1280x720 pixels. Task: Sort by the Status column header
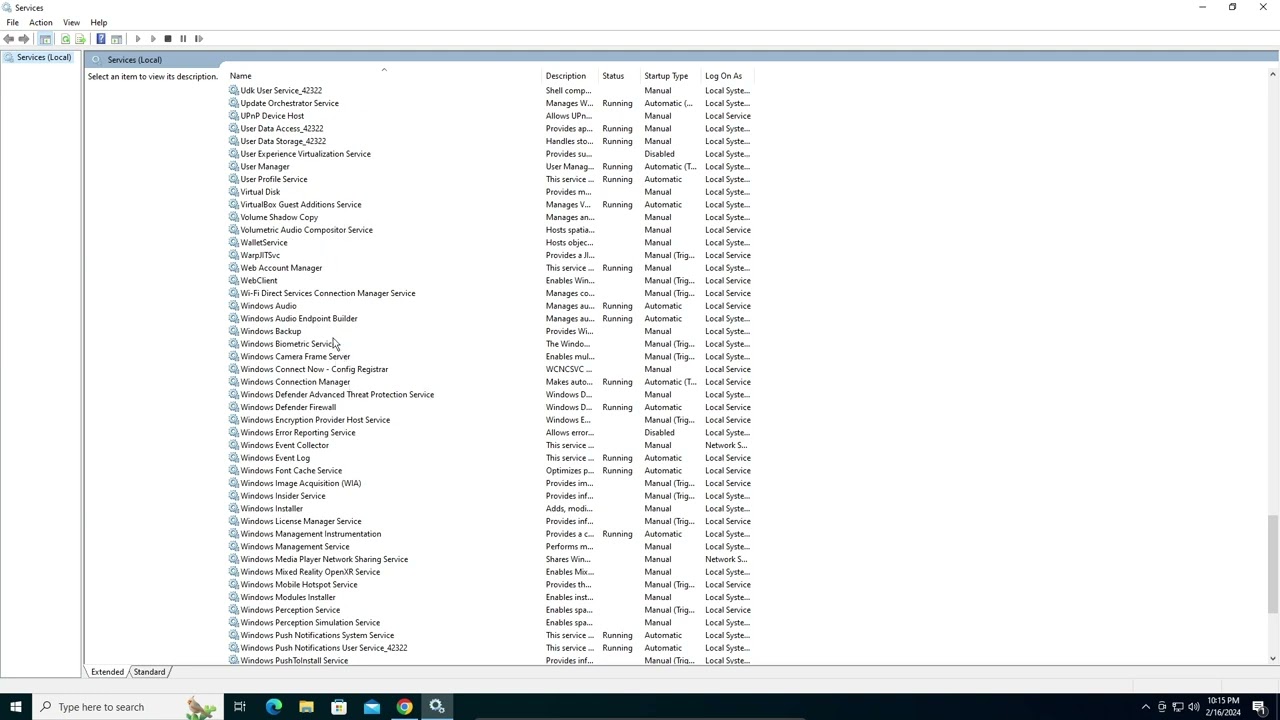[620, 76]
